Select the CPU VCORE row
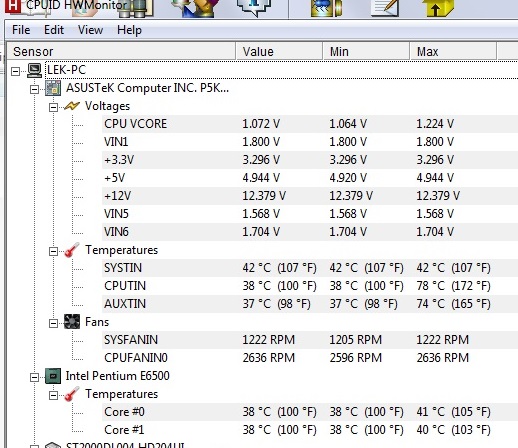This screenshot has height=448, width=518. click(310, 124)
